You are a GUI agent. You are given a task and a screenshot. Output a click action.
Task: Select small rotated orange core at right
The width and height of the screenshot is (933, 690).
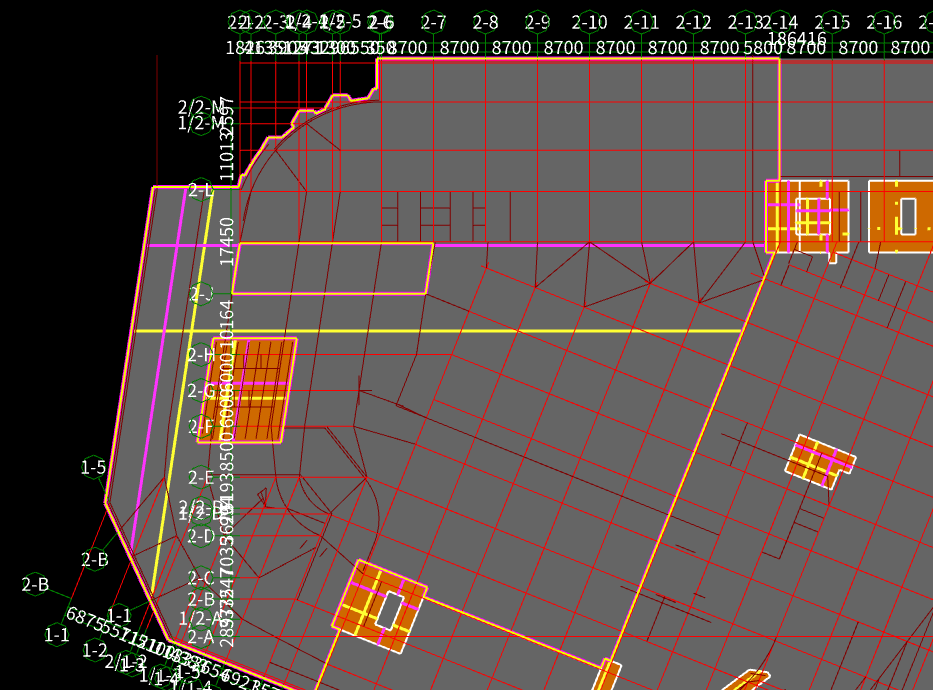[x=821, y=462]
